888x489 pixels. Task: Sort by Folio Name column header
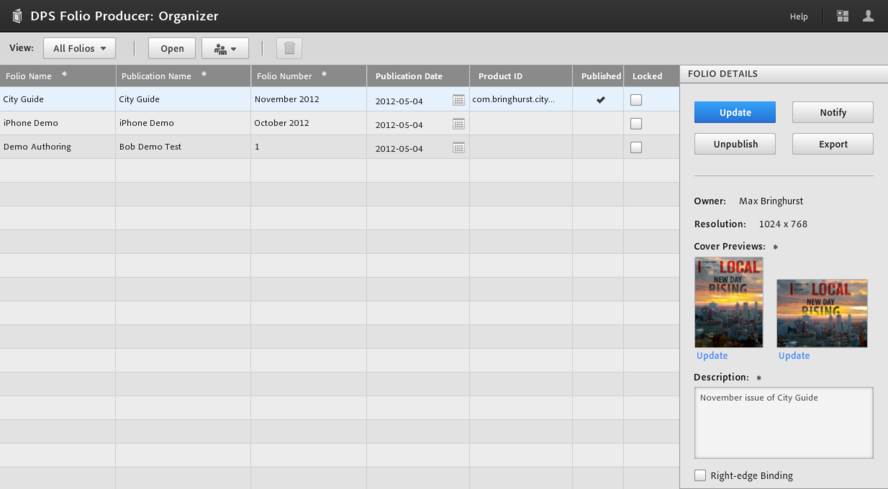[58, 76]
